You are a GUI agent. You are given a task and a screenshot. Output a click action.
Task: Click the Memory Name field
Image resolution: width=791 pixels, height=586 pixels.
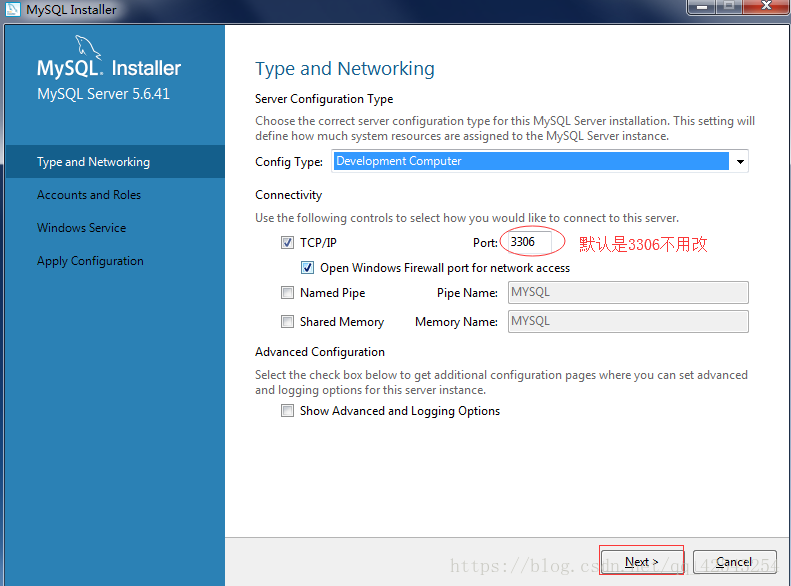pos(628,321)
